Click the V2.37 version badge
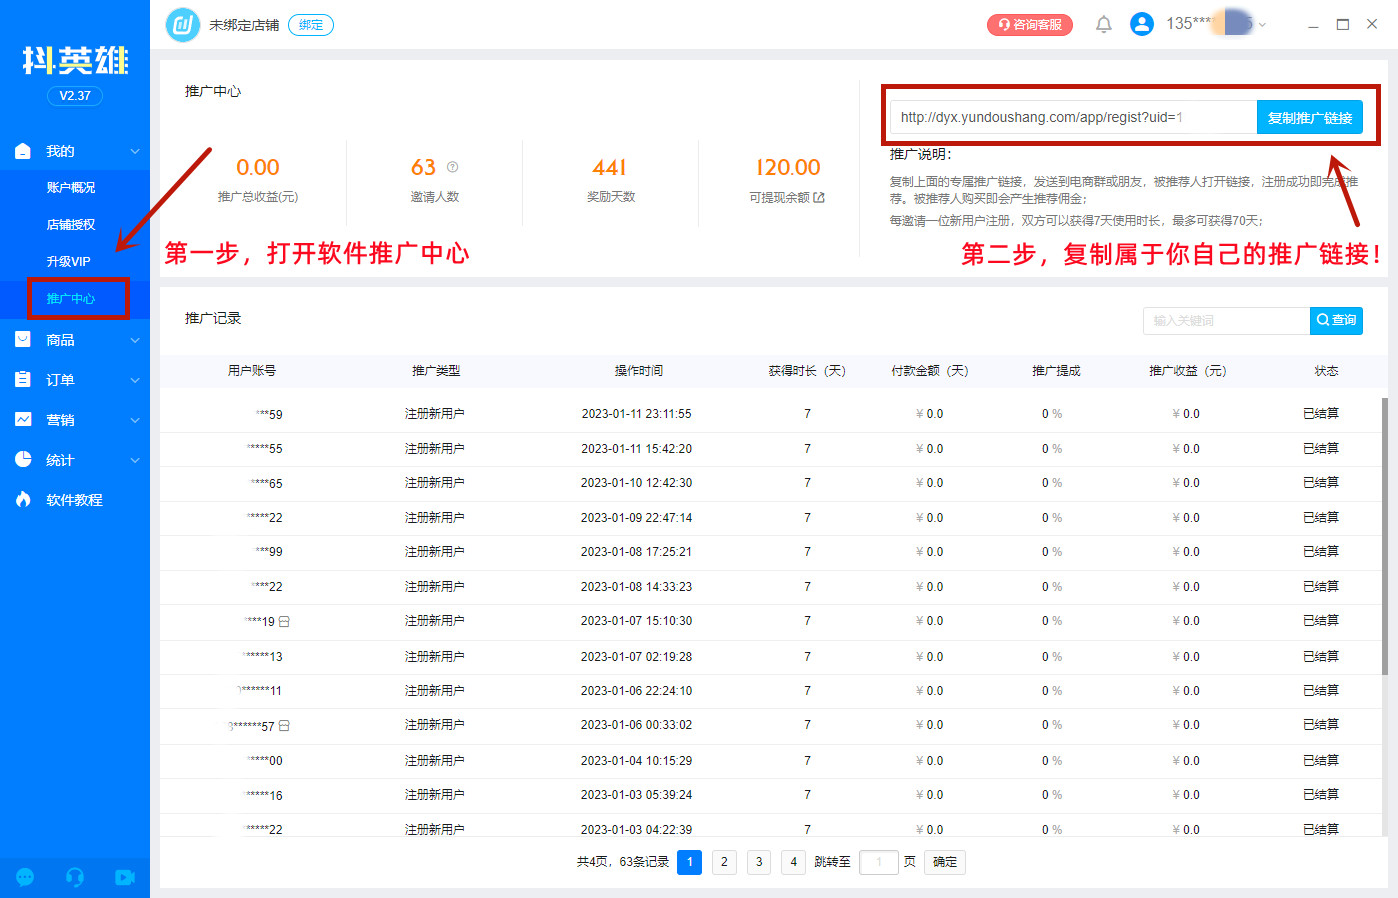The height and width of the screenshot is (898, 1398). pyautogui.click(x=75, y=96)
